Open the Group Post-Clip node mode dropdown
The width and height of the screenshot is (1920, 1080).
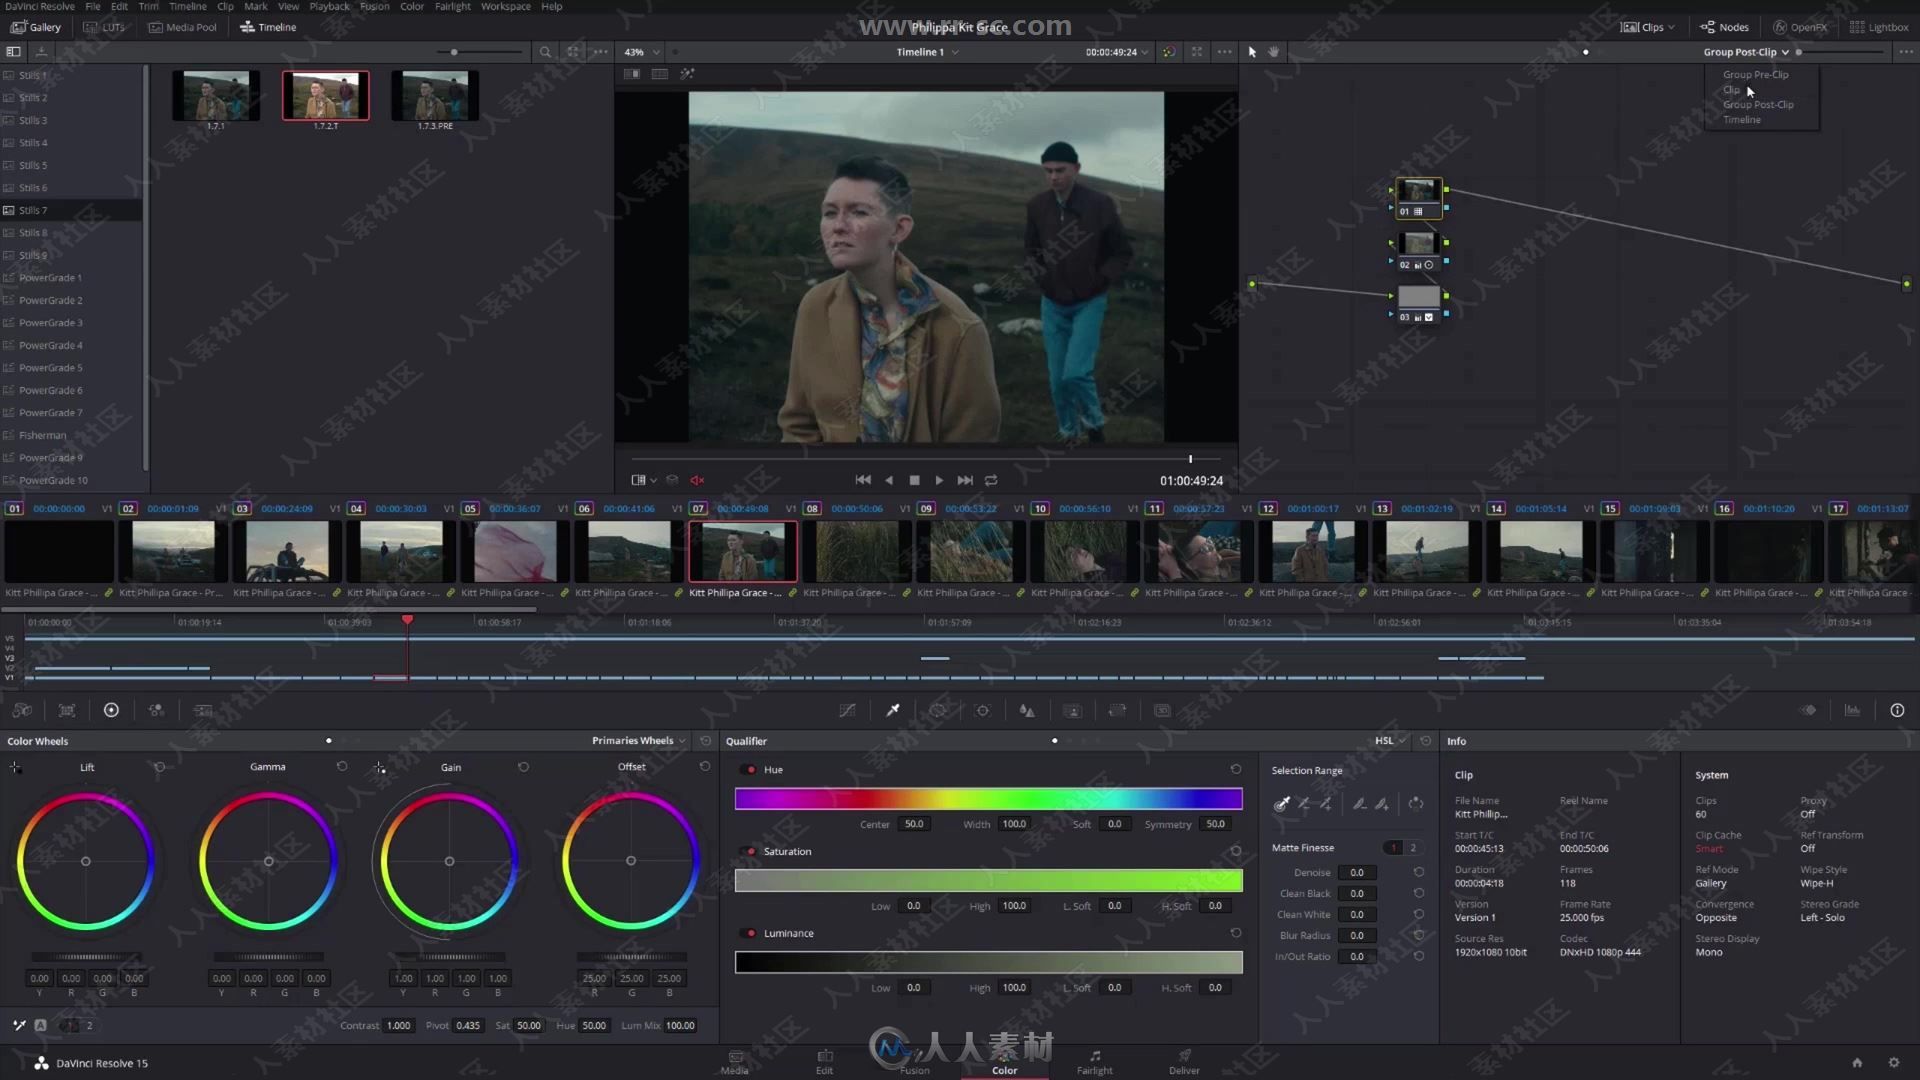point(1746,52)
